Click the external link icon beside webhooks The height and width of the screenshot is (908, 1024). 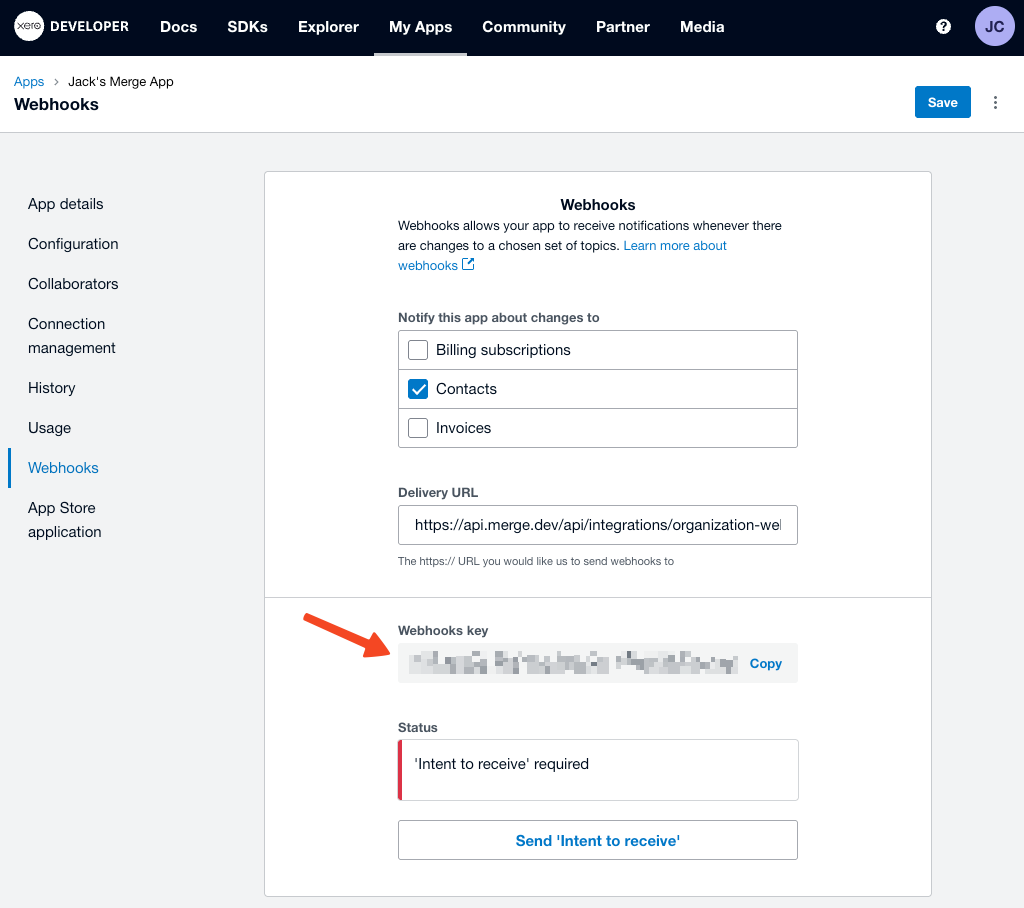(468, 265)
